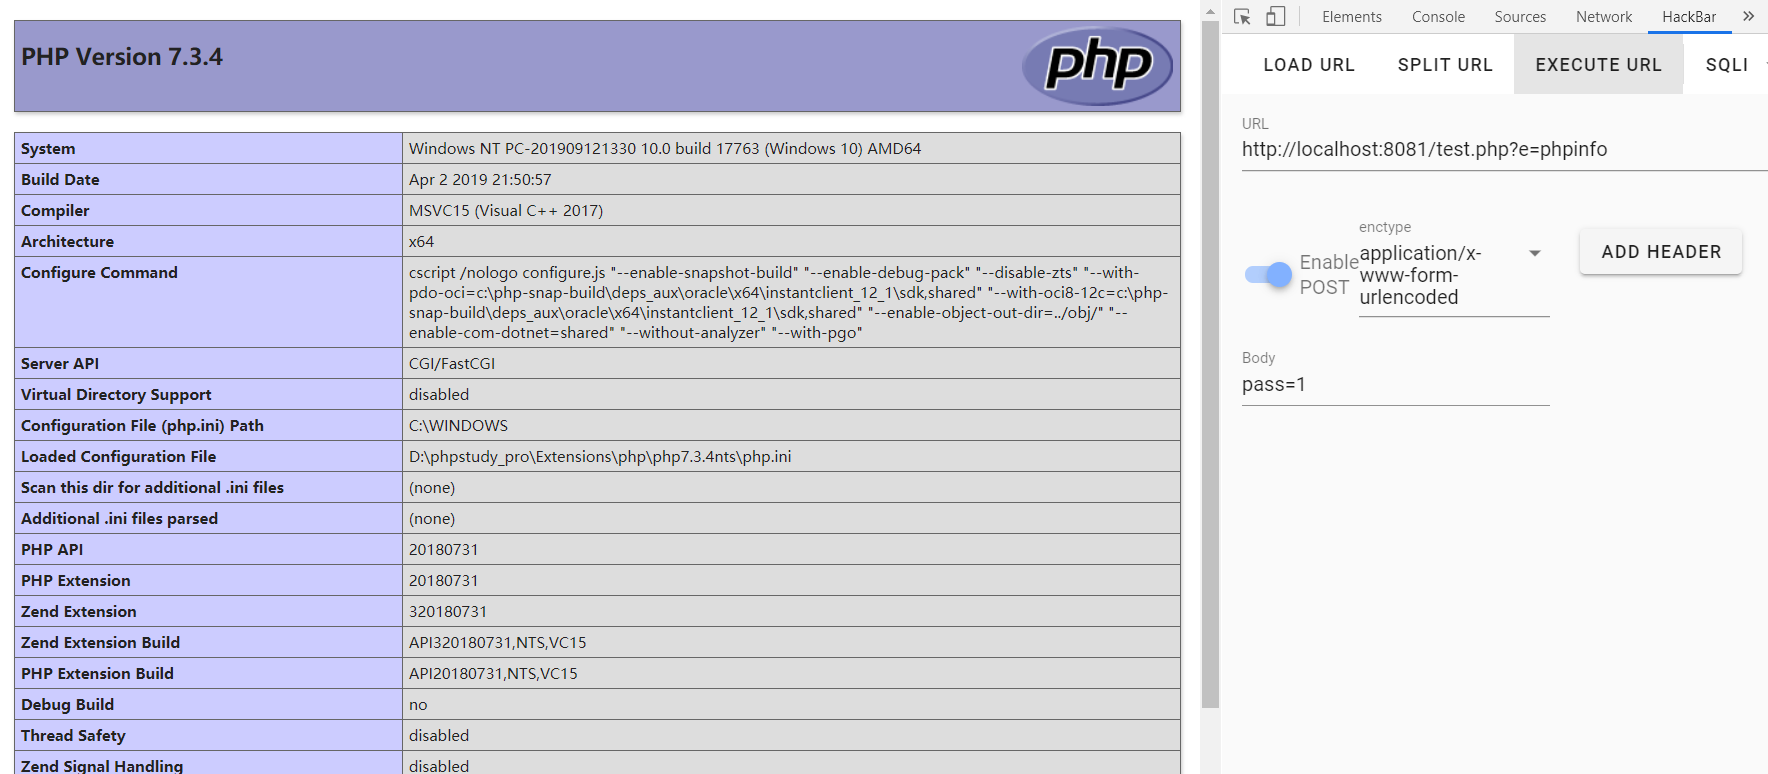Click the ADD HEADER button
1768x774 pixels.
pos(1661,252)
